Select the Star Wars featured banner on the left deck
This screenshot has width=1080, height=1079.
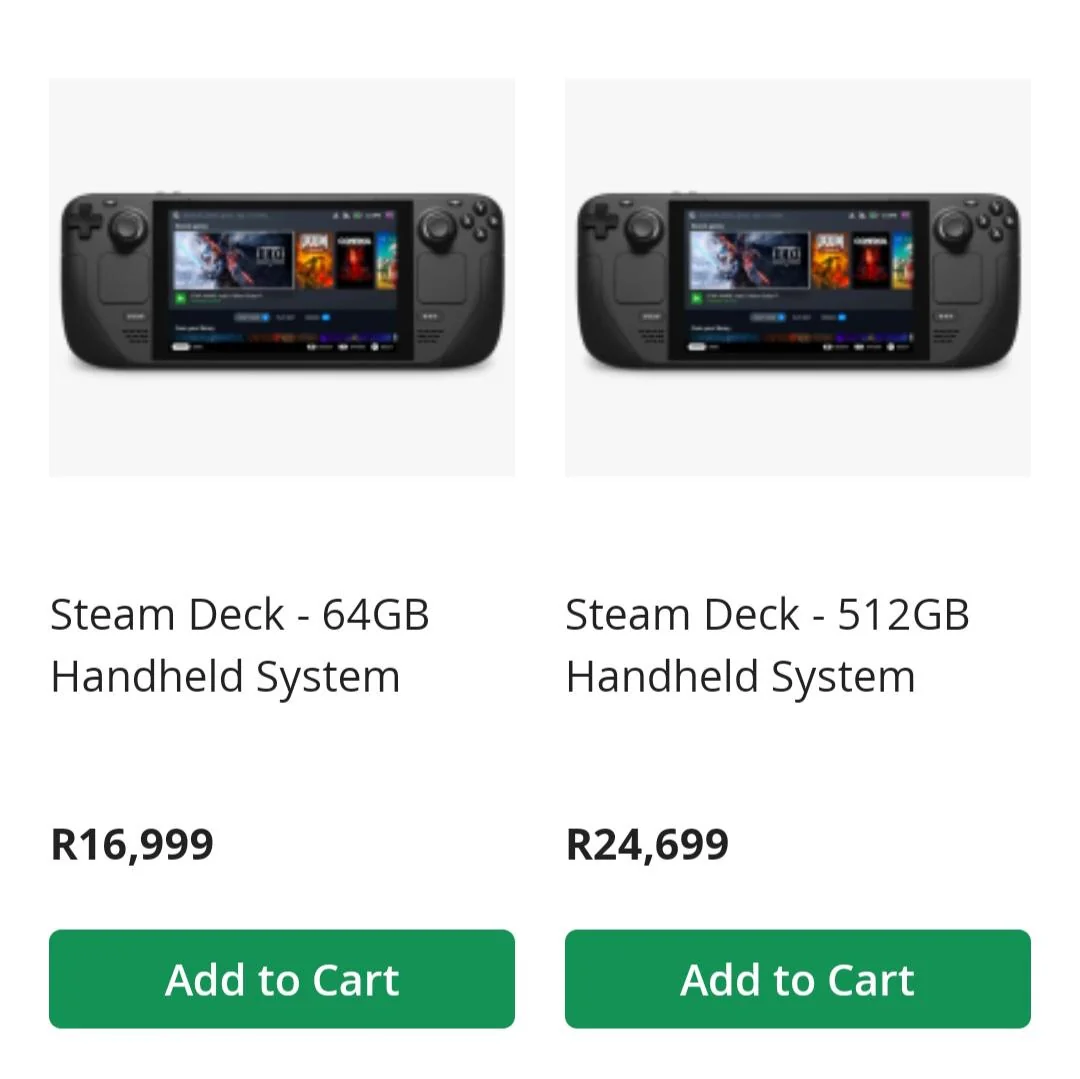(x=232, y=258)
